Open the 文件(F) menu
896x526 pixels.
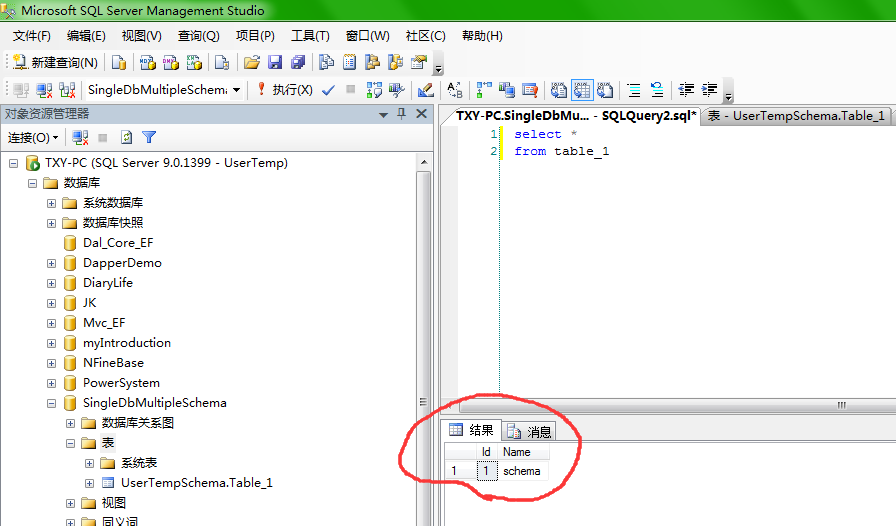tap(31, 36)
